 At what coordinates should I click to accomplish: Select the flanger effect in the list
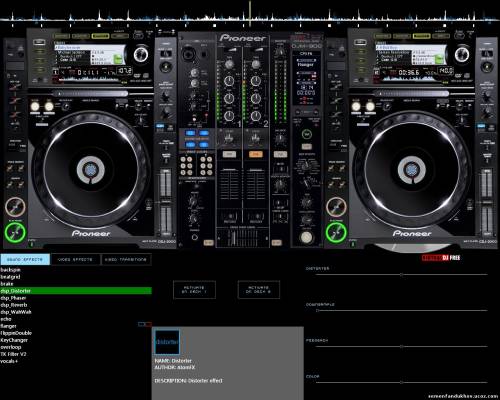[x=8, y=326]
